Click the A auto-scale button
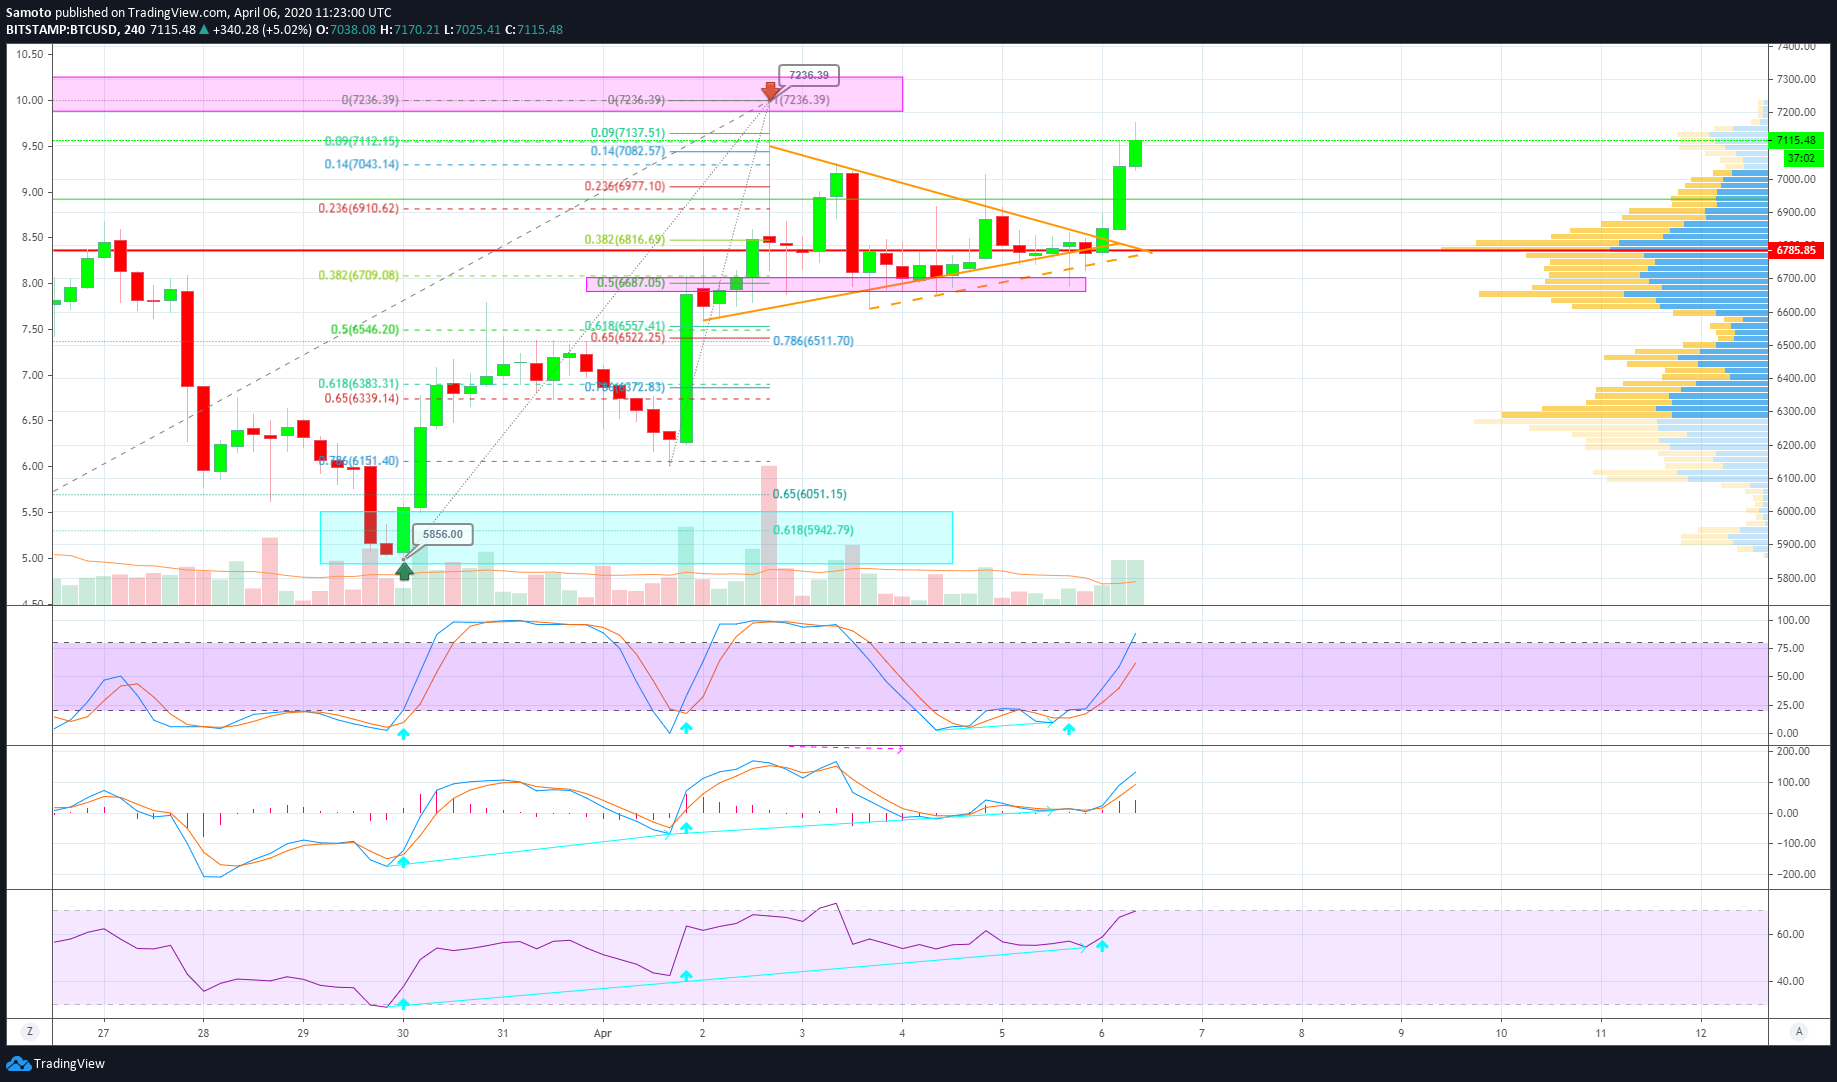Screen dimensions: 1837x1082 1799,1032
